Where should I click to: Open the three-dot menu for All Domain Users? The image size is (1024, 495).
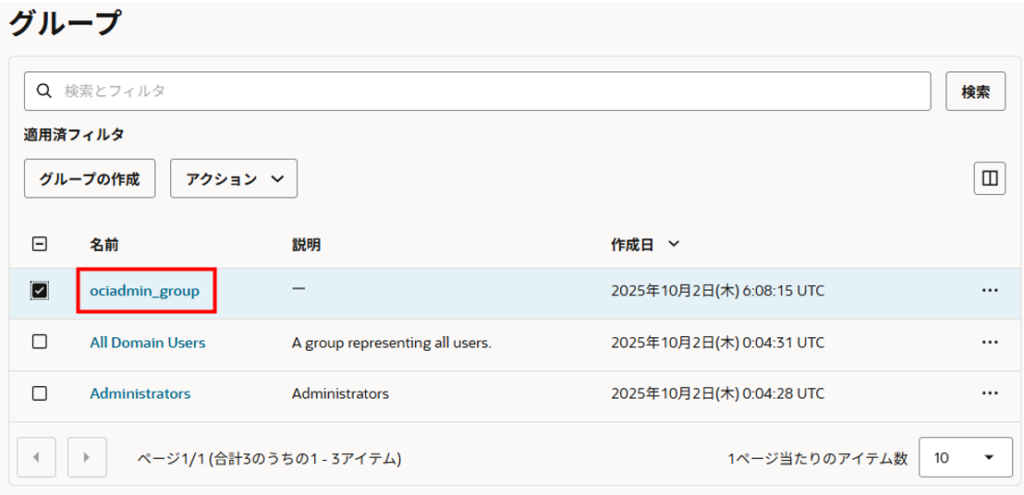989,342
